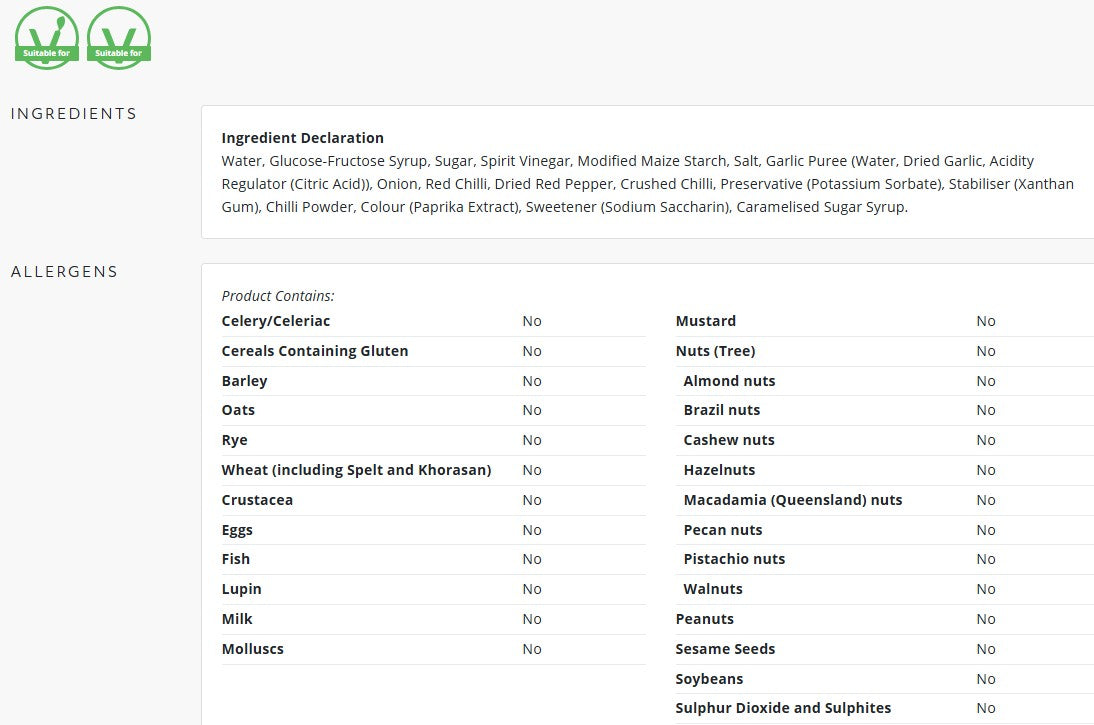Click the ALLERGENS section heading
The width and height of the screenshot is (1094, 725).
64,271
